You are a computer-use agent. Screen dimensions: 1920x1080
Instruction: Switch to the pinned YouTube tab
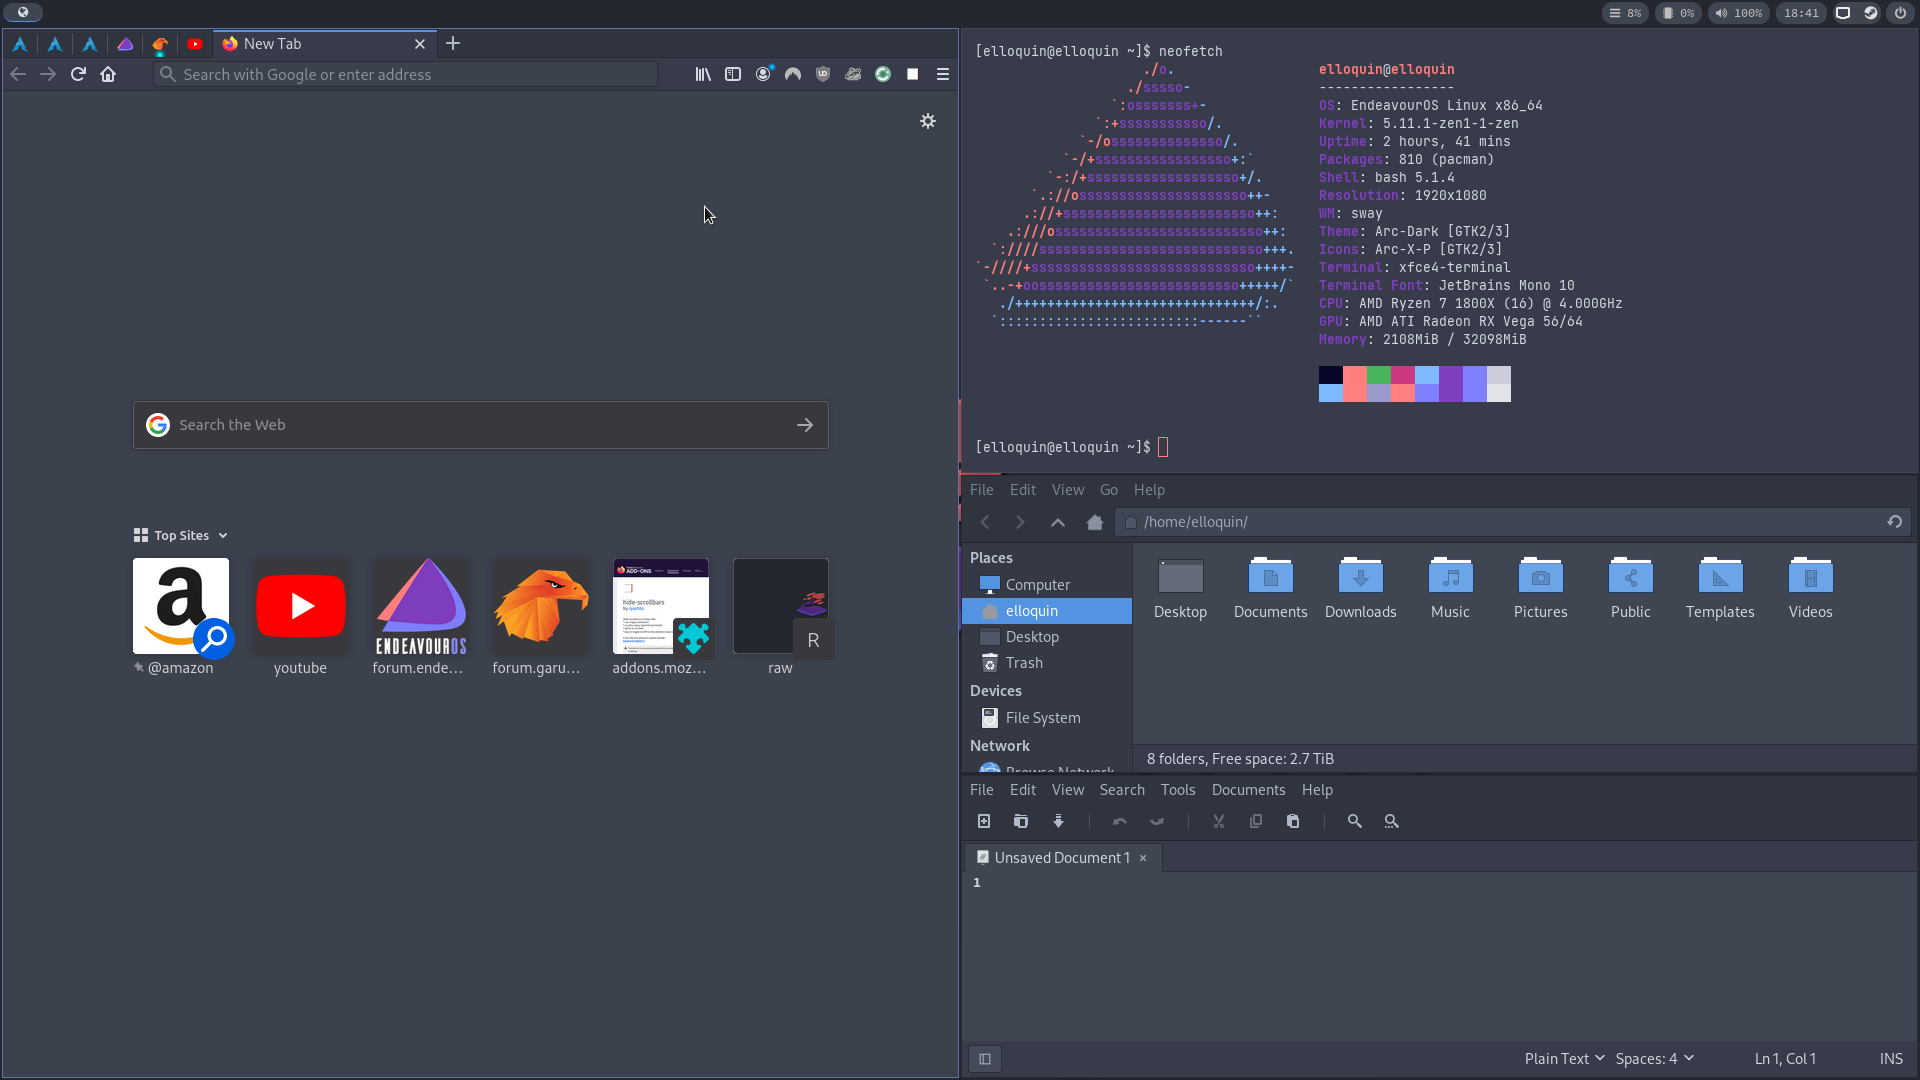(195, 44)
